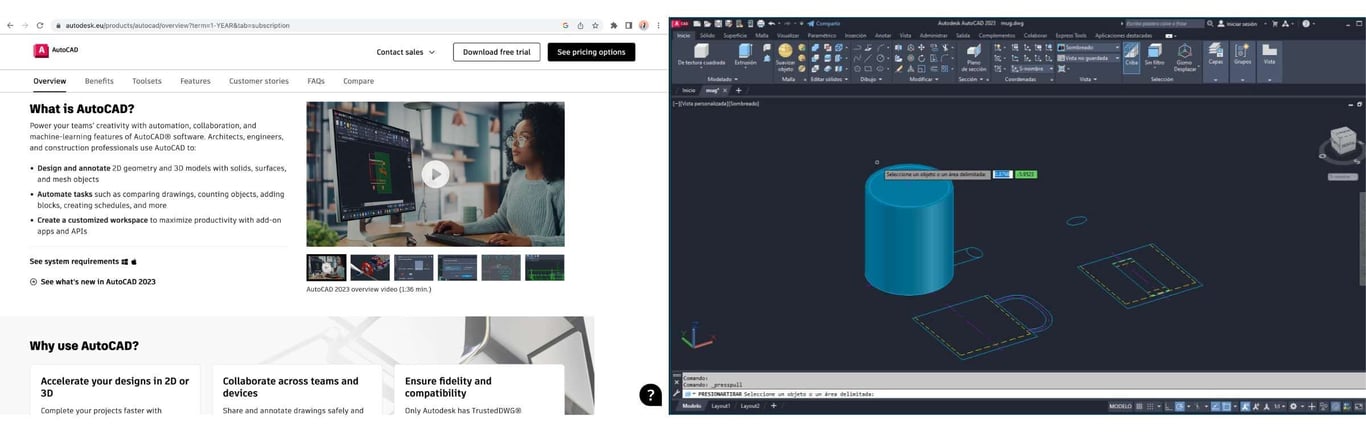Open the Plano de sección tool

(975, 58)
